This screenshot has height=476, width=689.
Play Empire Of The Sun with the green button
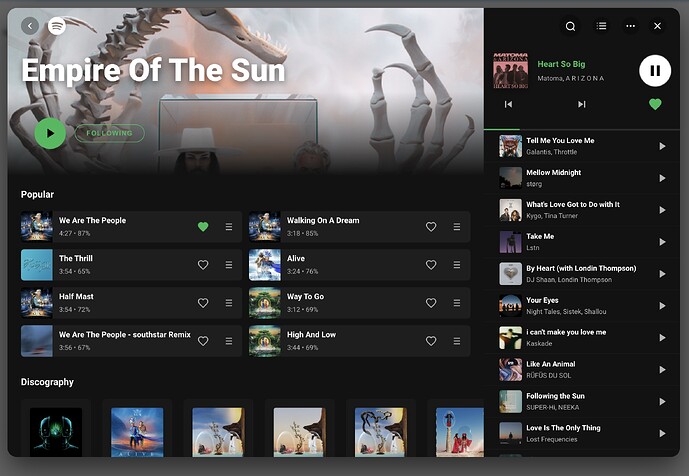coord(50,133)
